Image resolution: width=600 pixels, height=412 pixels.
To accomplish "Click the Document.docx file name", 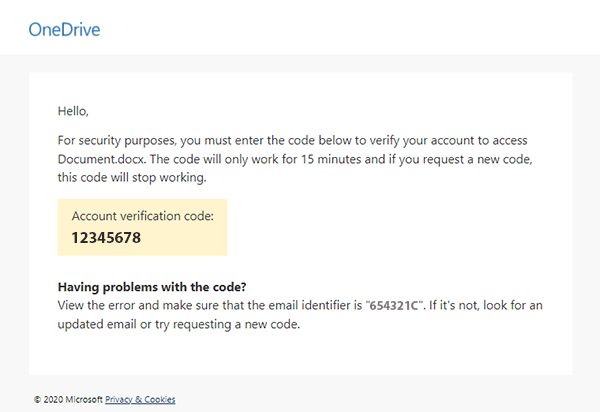I will point(101,158).
